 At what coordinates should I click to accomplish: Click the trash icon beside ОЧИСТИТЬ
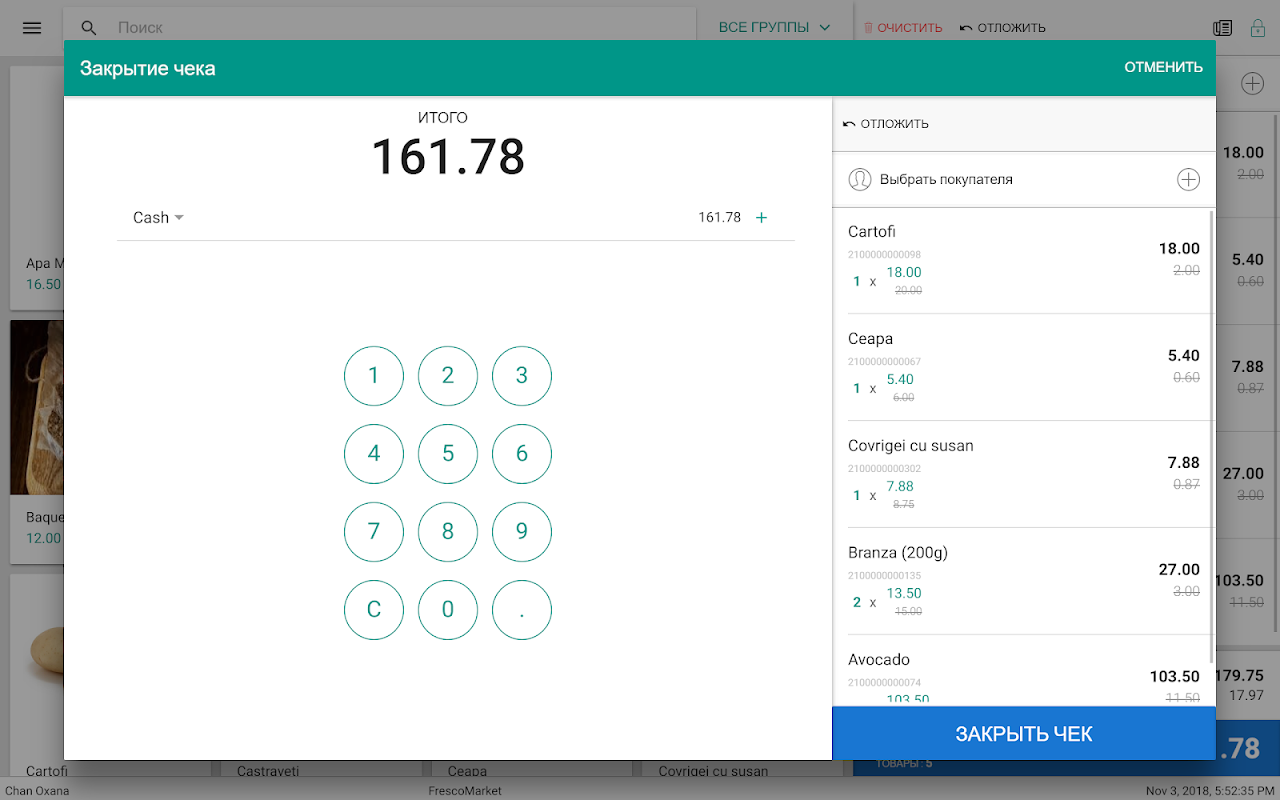tap(868, 28)
